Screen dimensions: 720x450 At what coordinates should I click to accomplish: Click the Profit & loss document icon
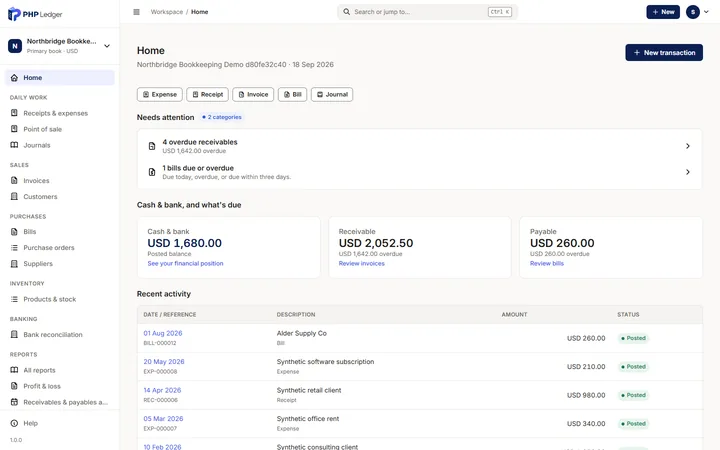point(14,386)
